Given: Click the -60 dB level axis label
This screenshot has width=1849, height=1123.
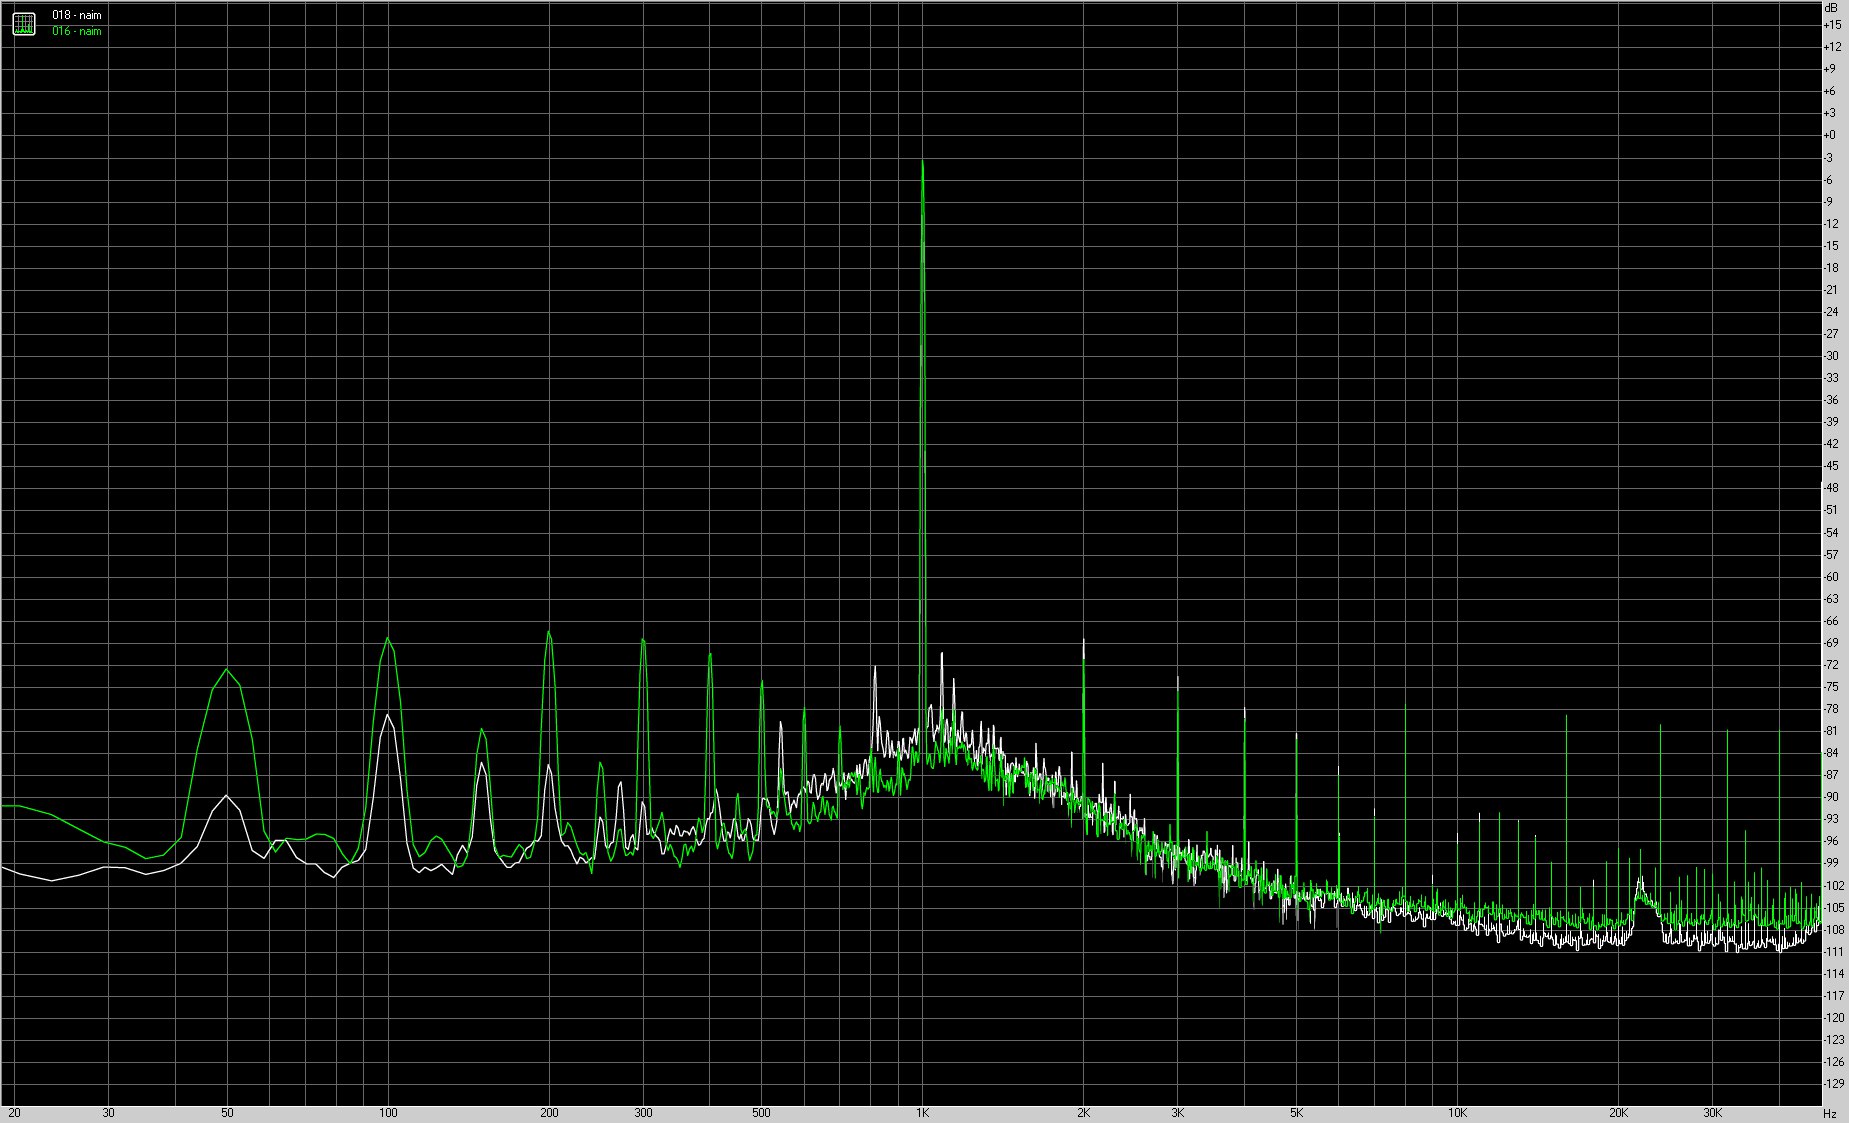Looking at the screenshot, I should [x=1832, y=577].
